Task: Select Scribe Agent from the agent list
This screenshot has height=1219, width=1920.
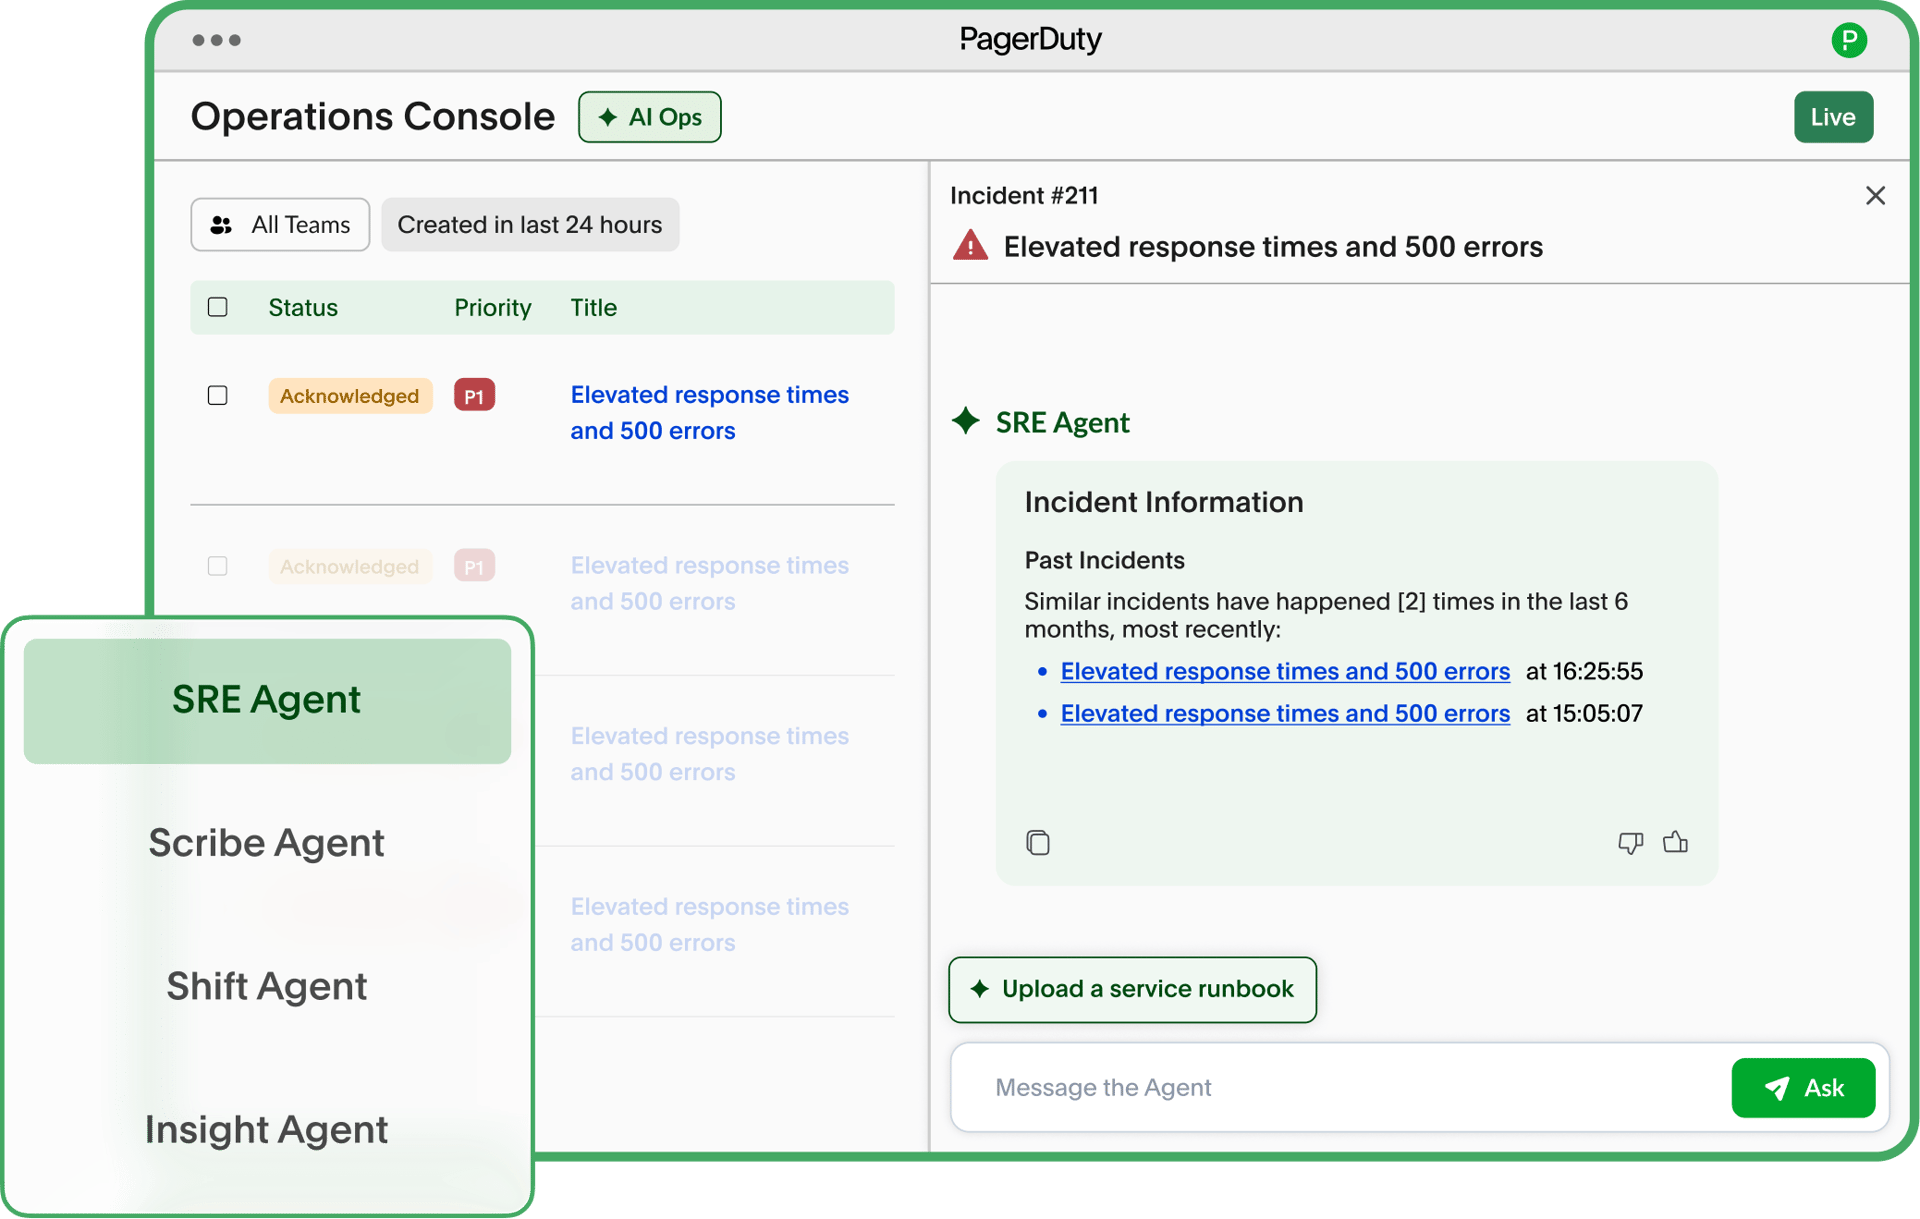Action: [x=266, y=842]
